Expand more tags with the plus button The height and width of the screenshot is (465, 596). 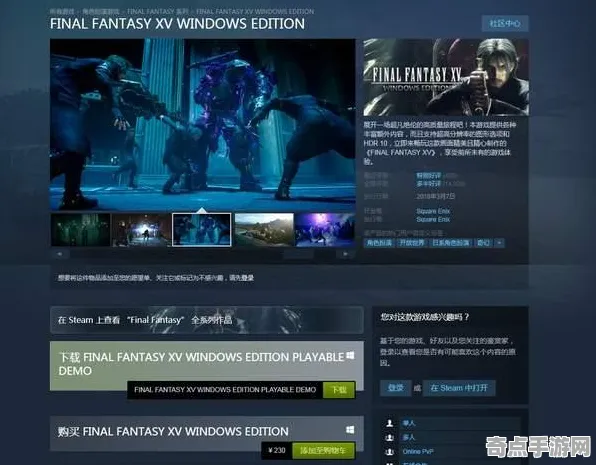(499, 243)
